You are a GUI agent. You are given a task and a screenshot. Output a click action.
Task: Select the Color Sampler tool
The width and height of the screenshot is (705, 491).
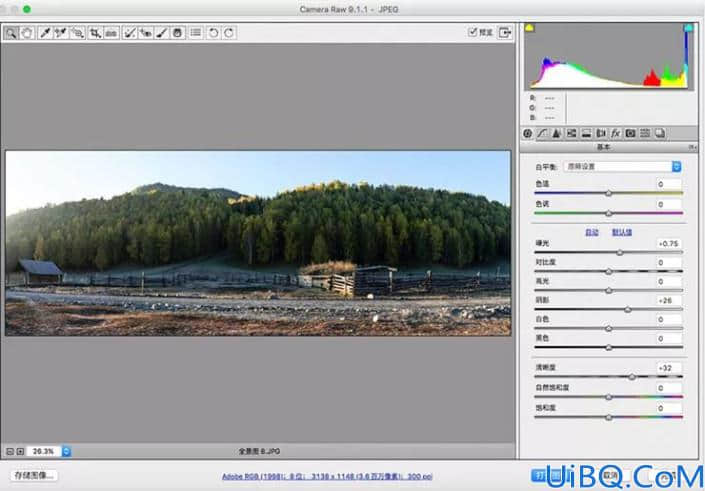[x=61, y=33]
